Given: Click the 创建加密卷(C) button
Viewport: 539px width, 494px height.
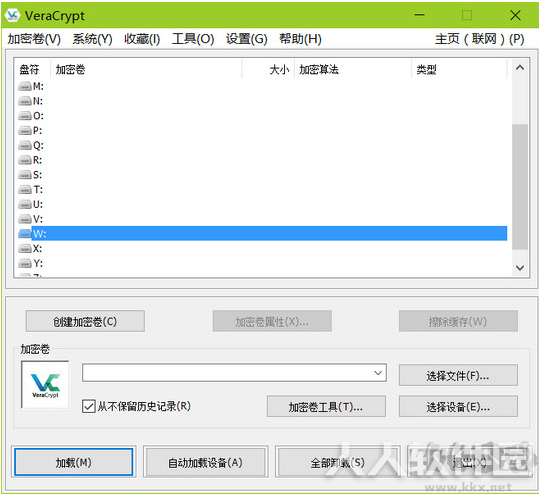Looking at the screenshot, I should coord(85,321).
